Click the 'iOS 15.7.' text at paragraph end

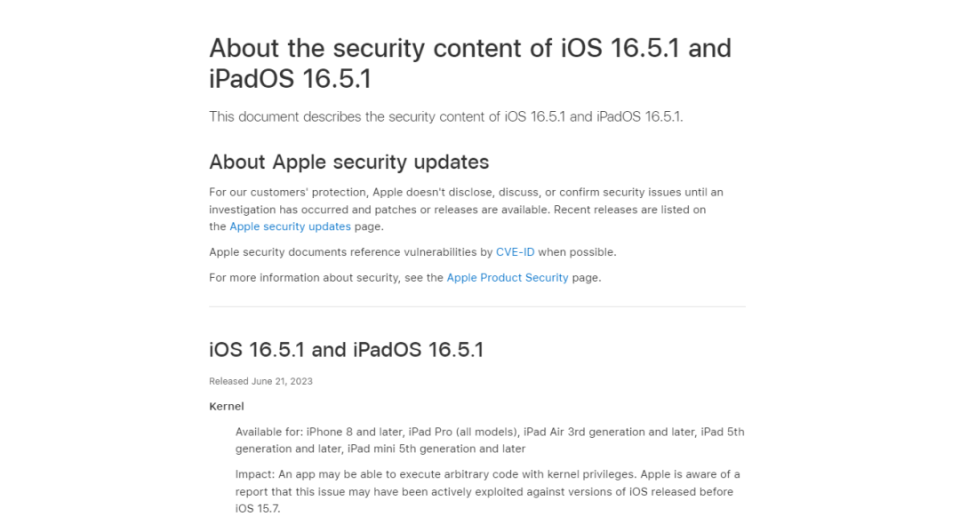click(x=259, y=508)
